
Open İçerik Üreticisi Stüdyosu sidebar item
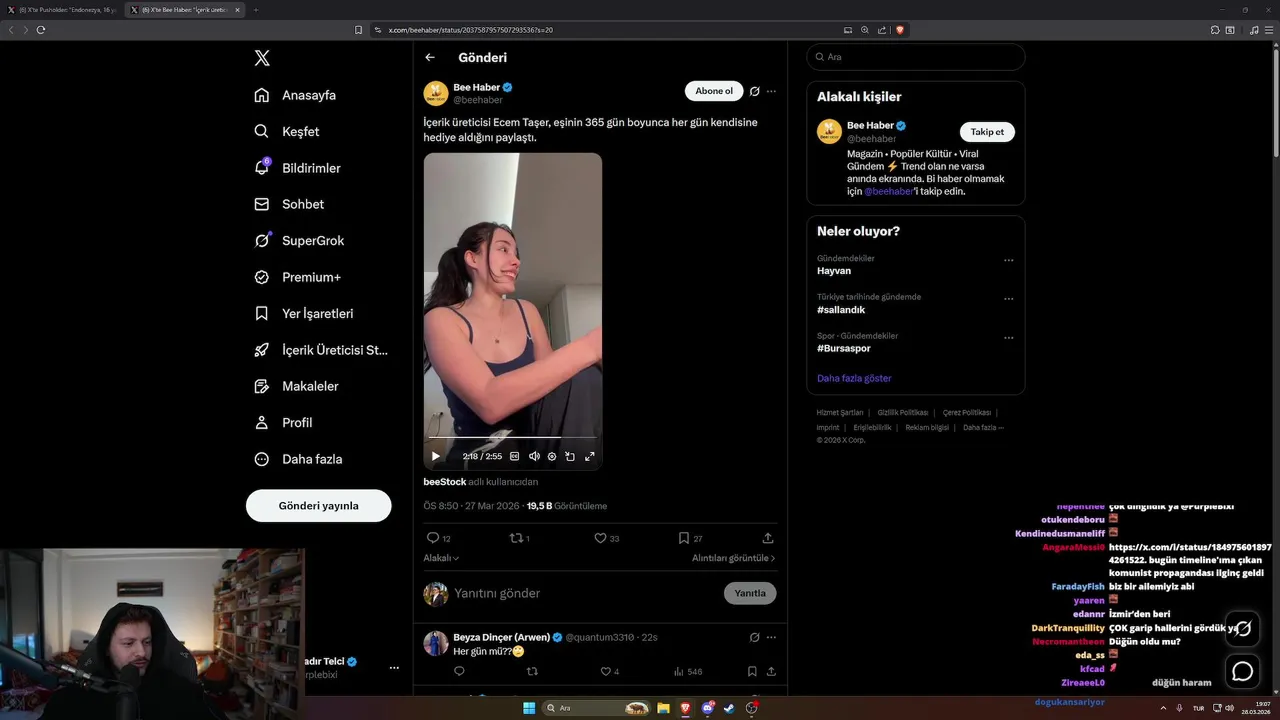(321, 350)
